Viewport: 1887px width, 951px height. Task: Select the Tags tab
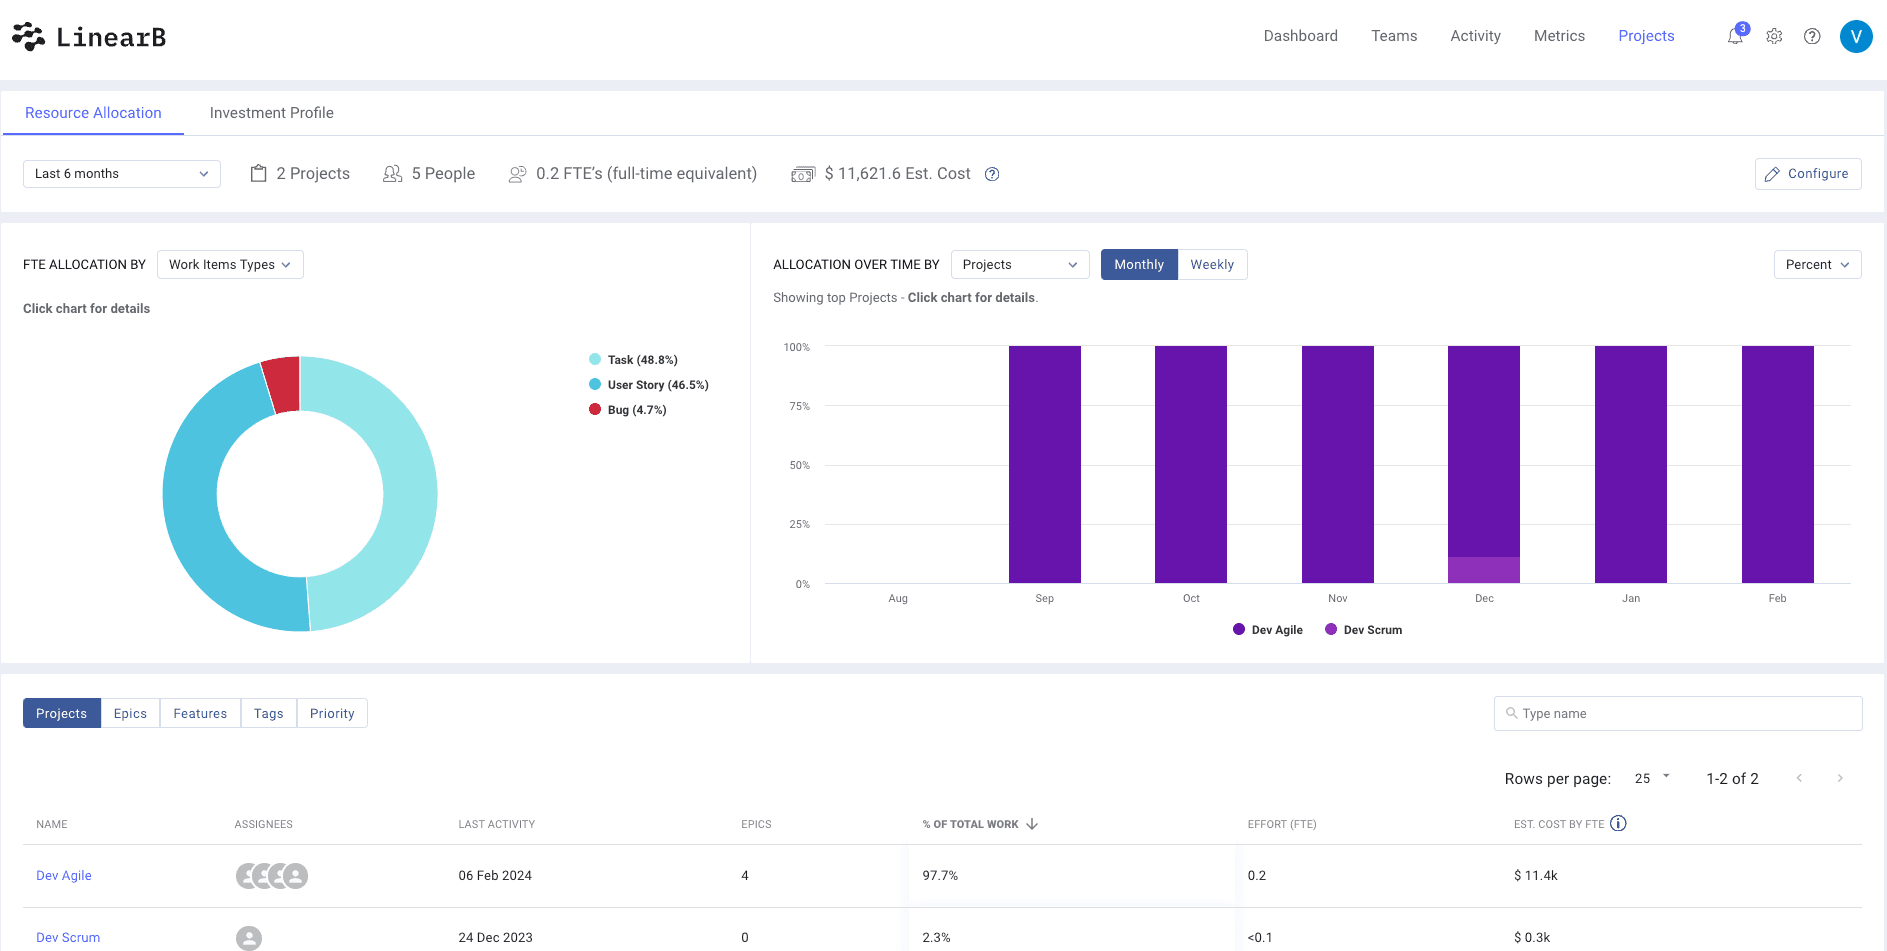268,713
